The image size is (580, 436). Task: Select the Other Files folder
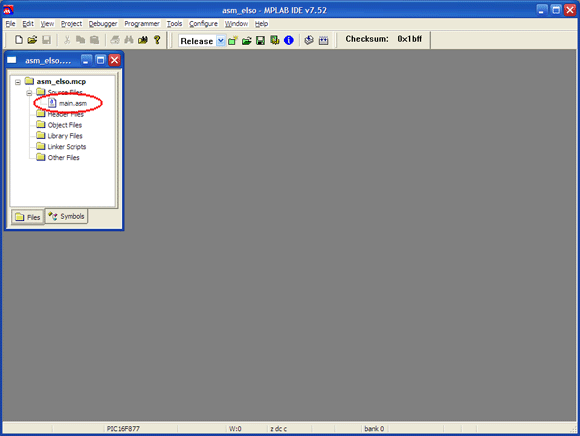click(63, 158)
